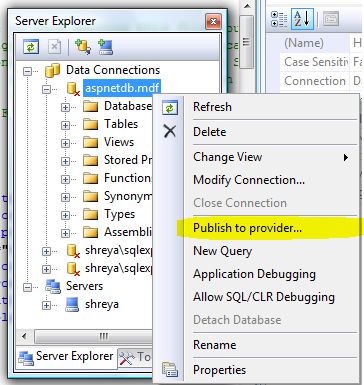Close the Server Explorer panel
The image size is (364, 385).
(213, 22)
